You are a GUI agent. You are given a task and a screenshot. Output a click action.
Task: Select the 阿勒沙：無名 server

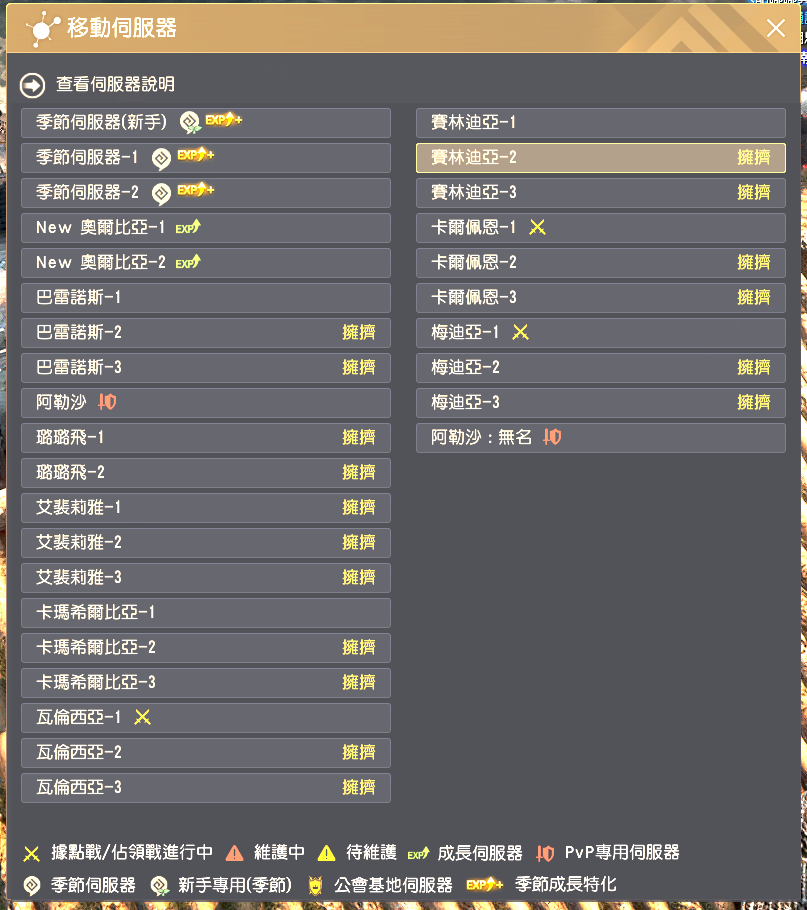click(x=601, y=438)
